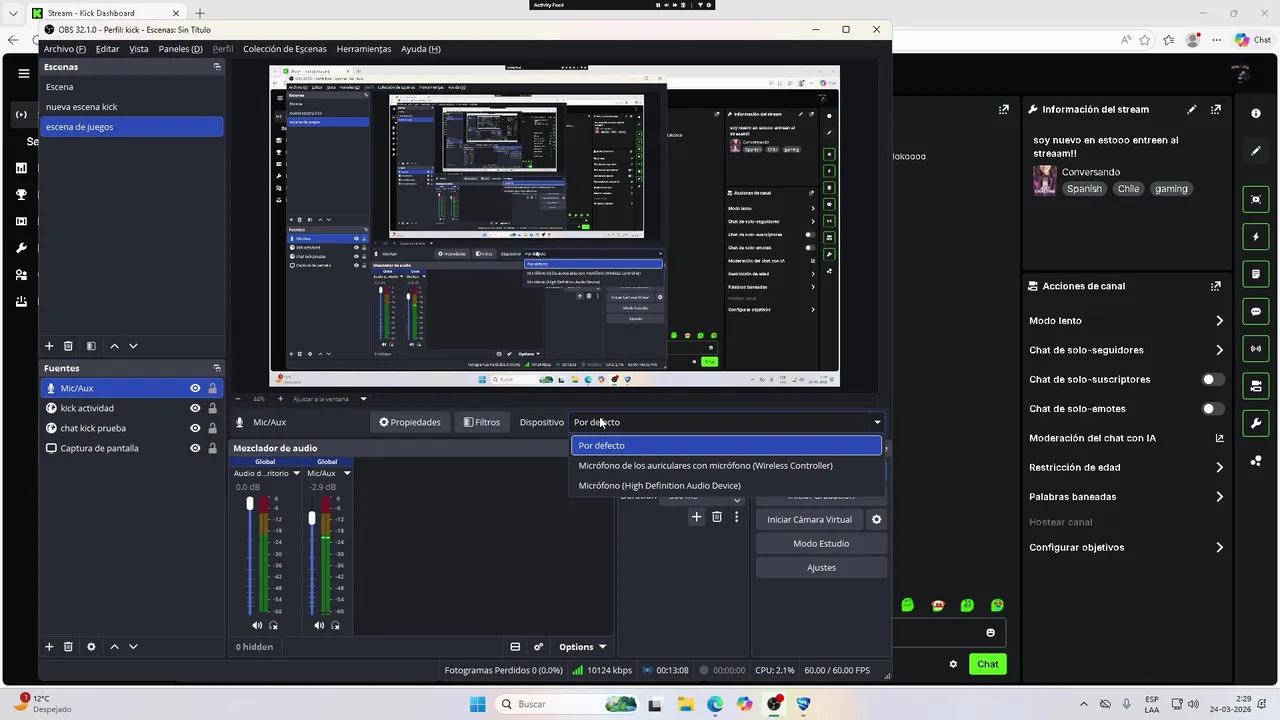Image resolution: width=1280 pixels, height=720 pixels.
Task: Move source down in Fuentes toolbar
Action: 133,647
